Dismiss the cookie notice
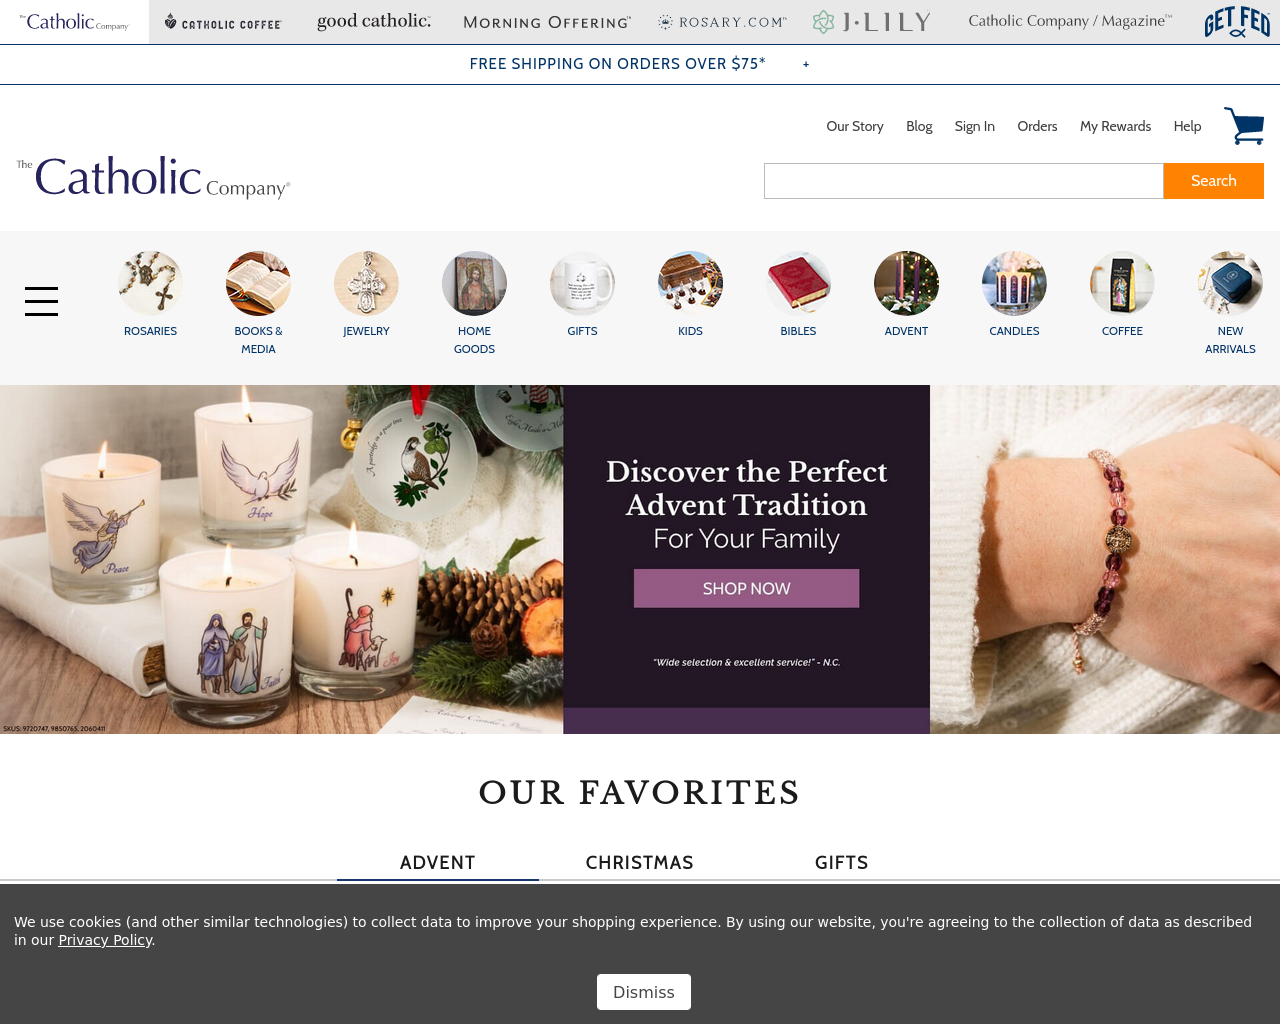The width and height of the screenshot is (1280, 1024). point(644,992)
